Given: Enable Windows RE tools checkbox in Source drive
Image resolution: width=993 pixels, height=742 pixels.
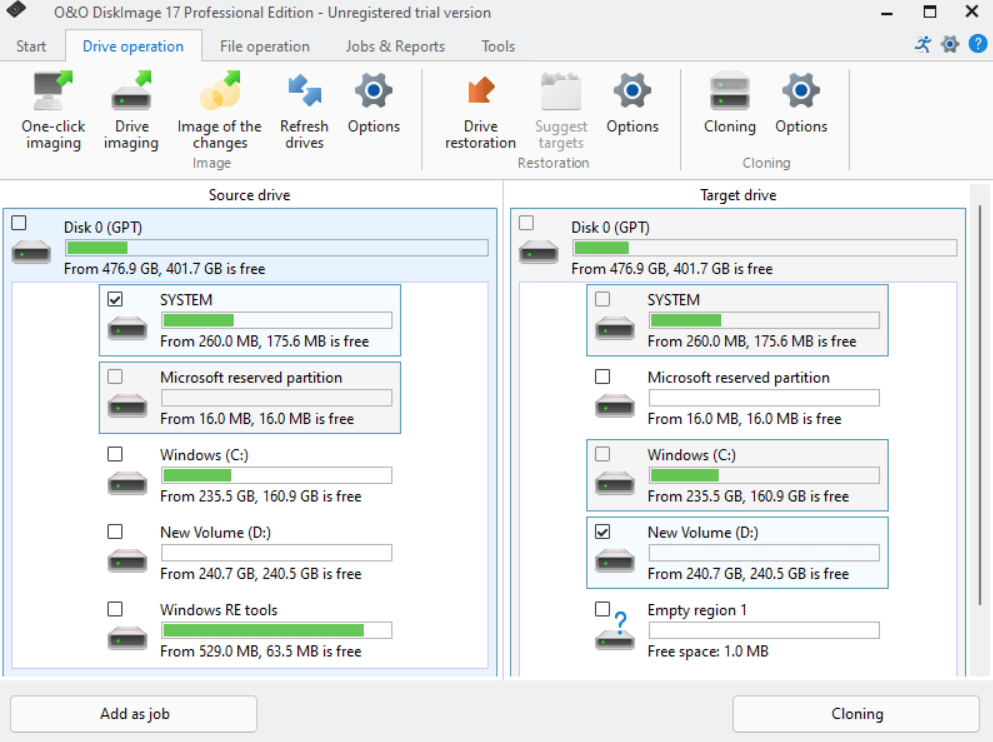Looking at the screenshot, I should 115,609.
